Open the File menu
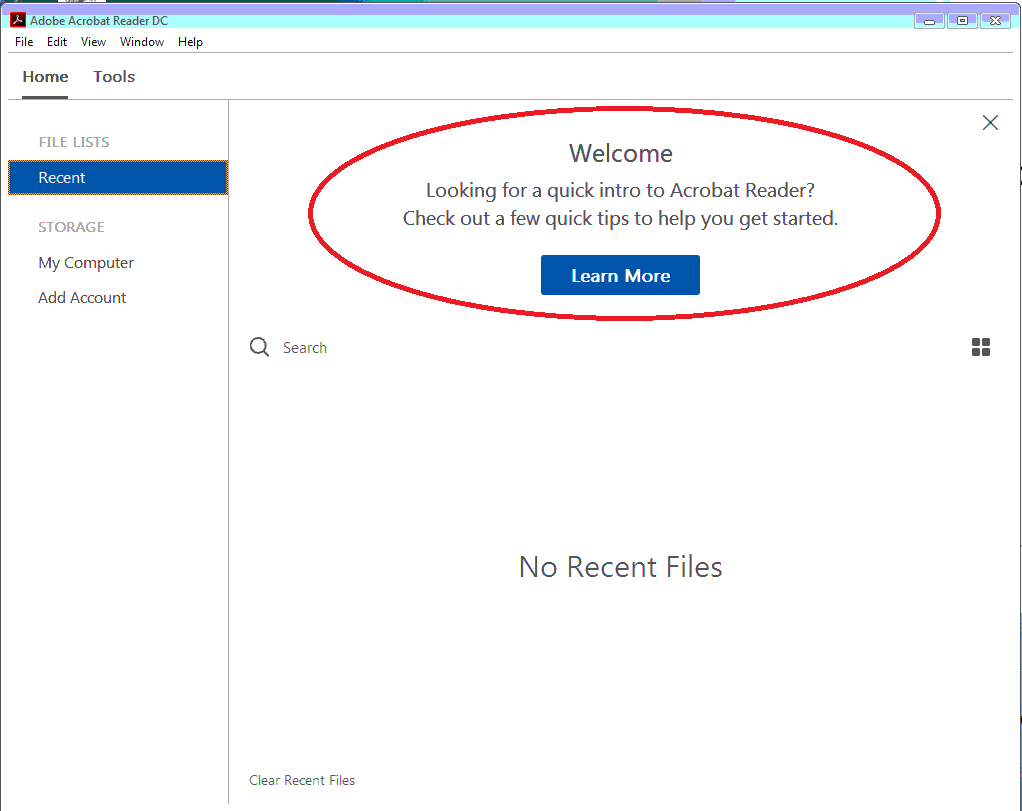 pos(23,41)
